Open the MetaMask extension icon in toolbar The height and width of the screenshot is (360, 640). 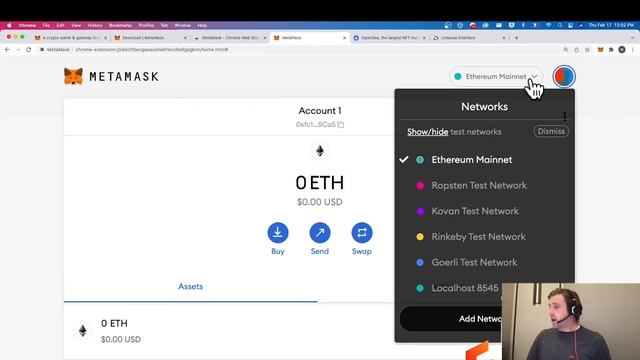coord(600,50)
